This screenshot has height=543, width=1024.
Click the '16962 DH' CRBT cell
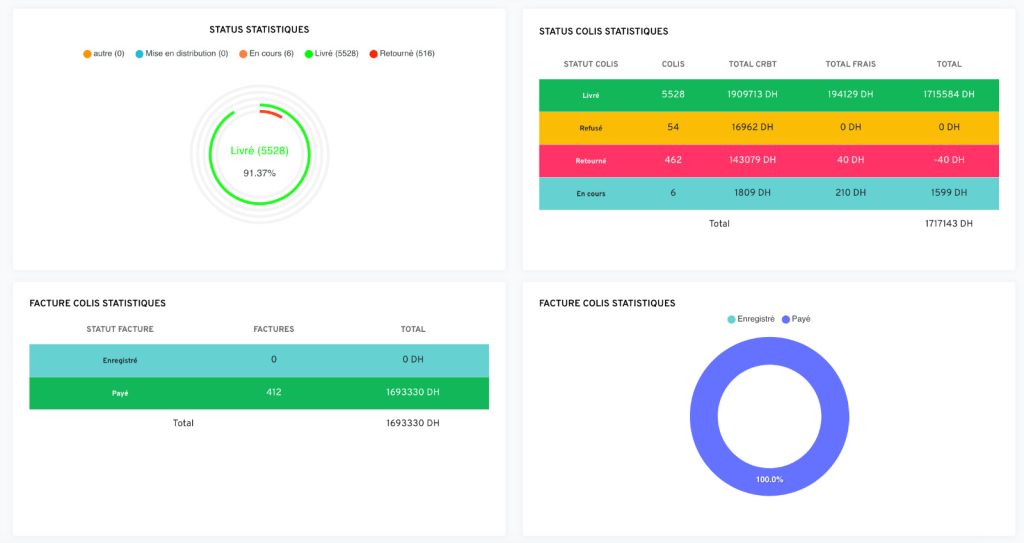click(752, 127)
